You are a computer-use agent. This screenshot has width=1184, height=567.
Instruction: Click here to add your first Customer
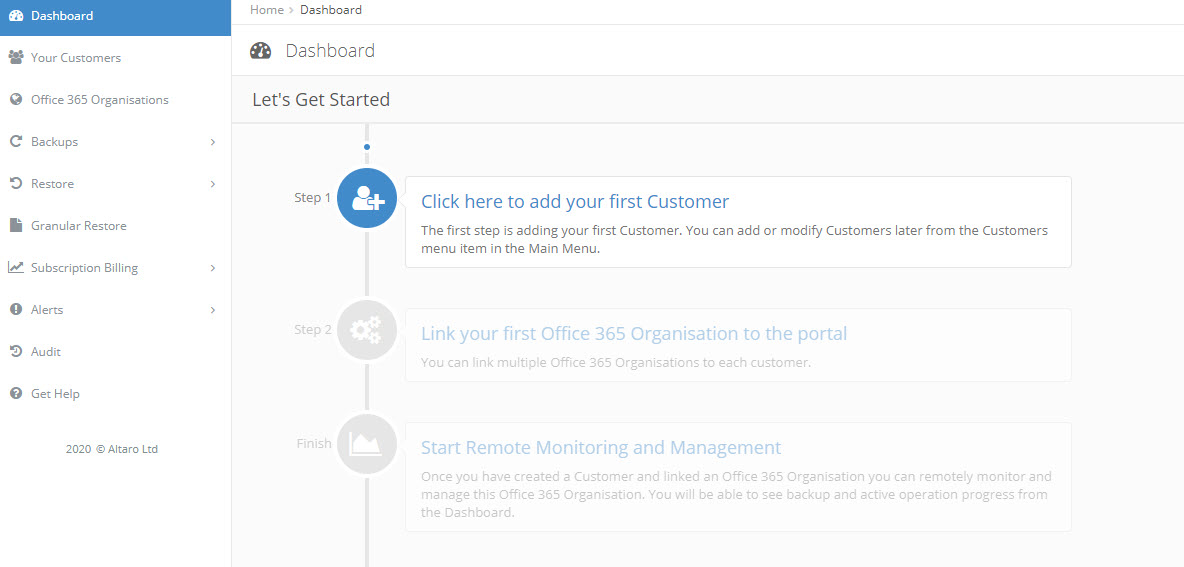[x=575, y=202]
